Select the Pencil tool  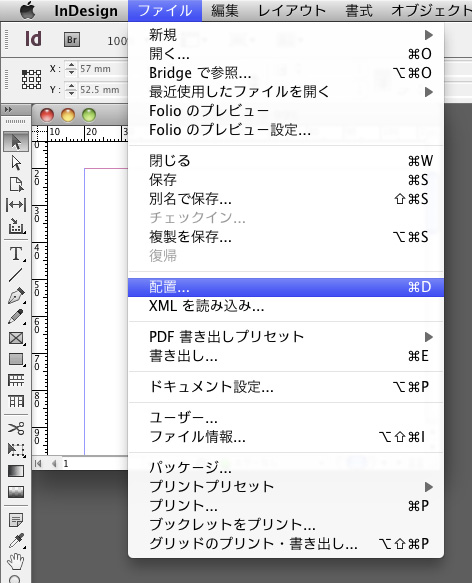(16, 317)
